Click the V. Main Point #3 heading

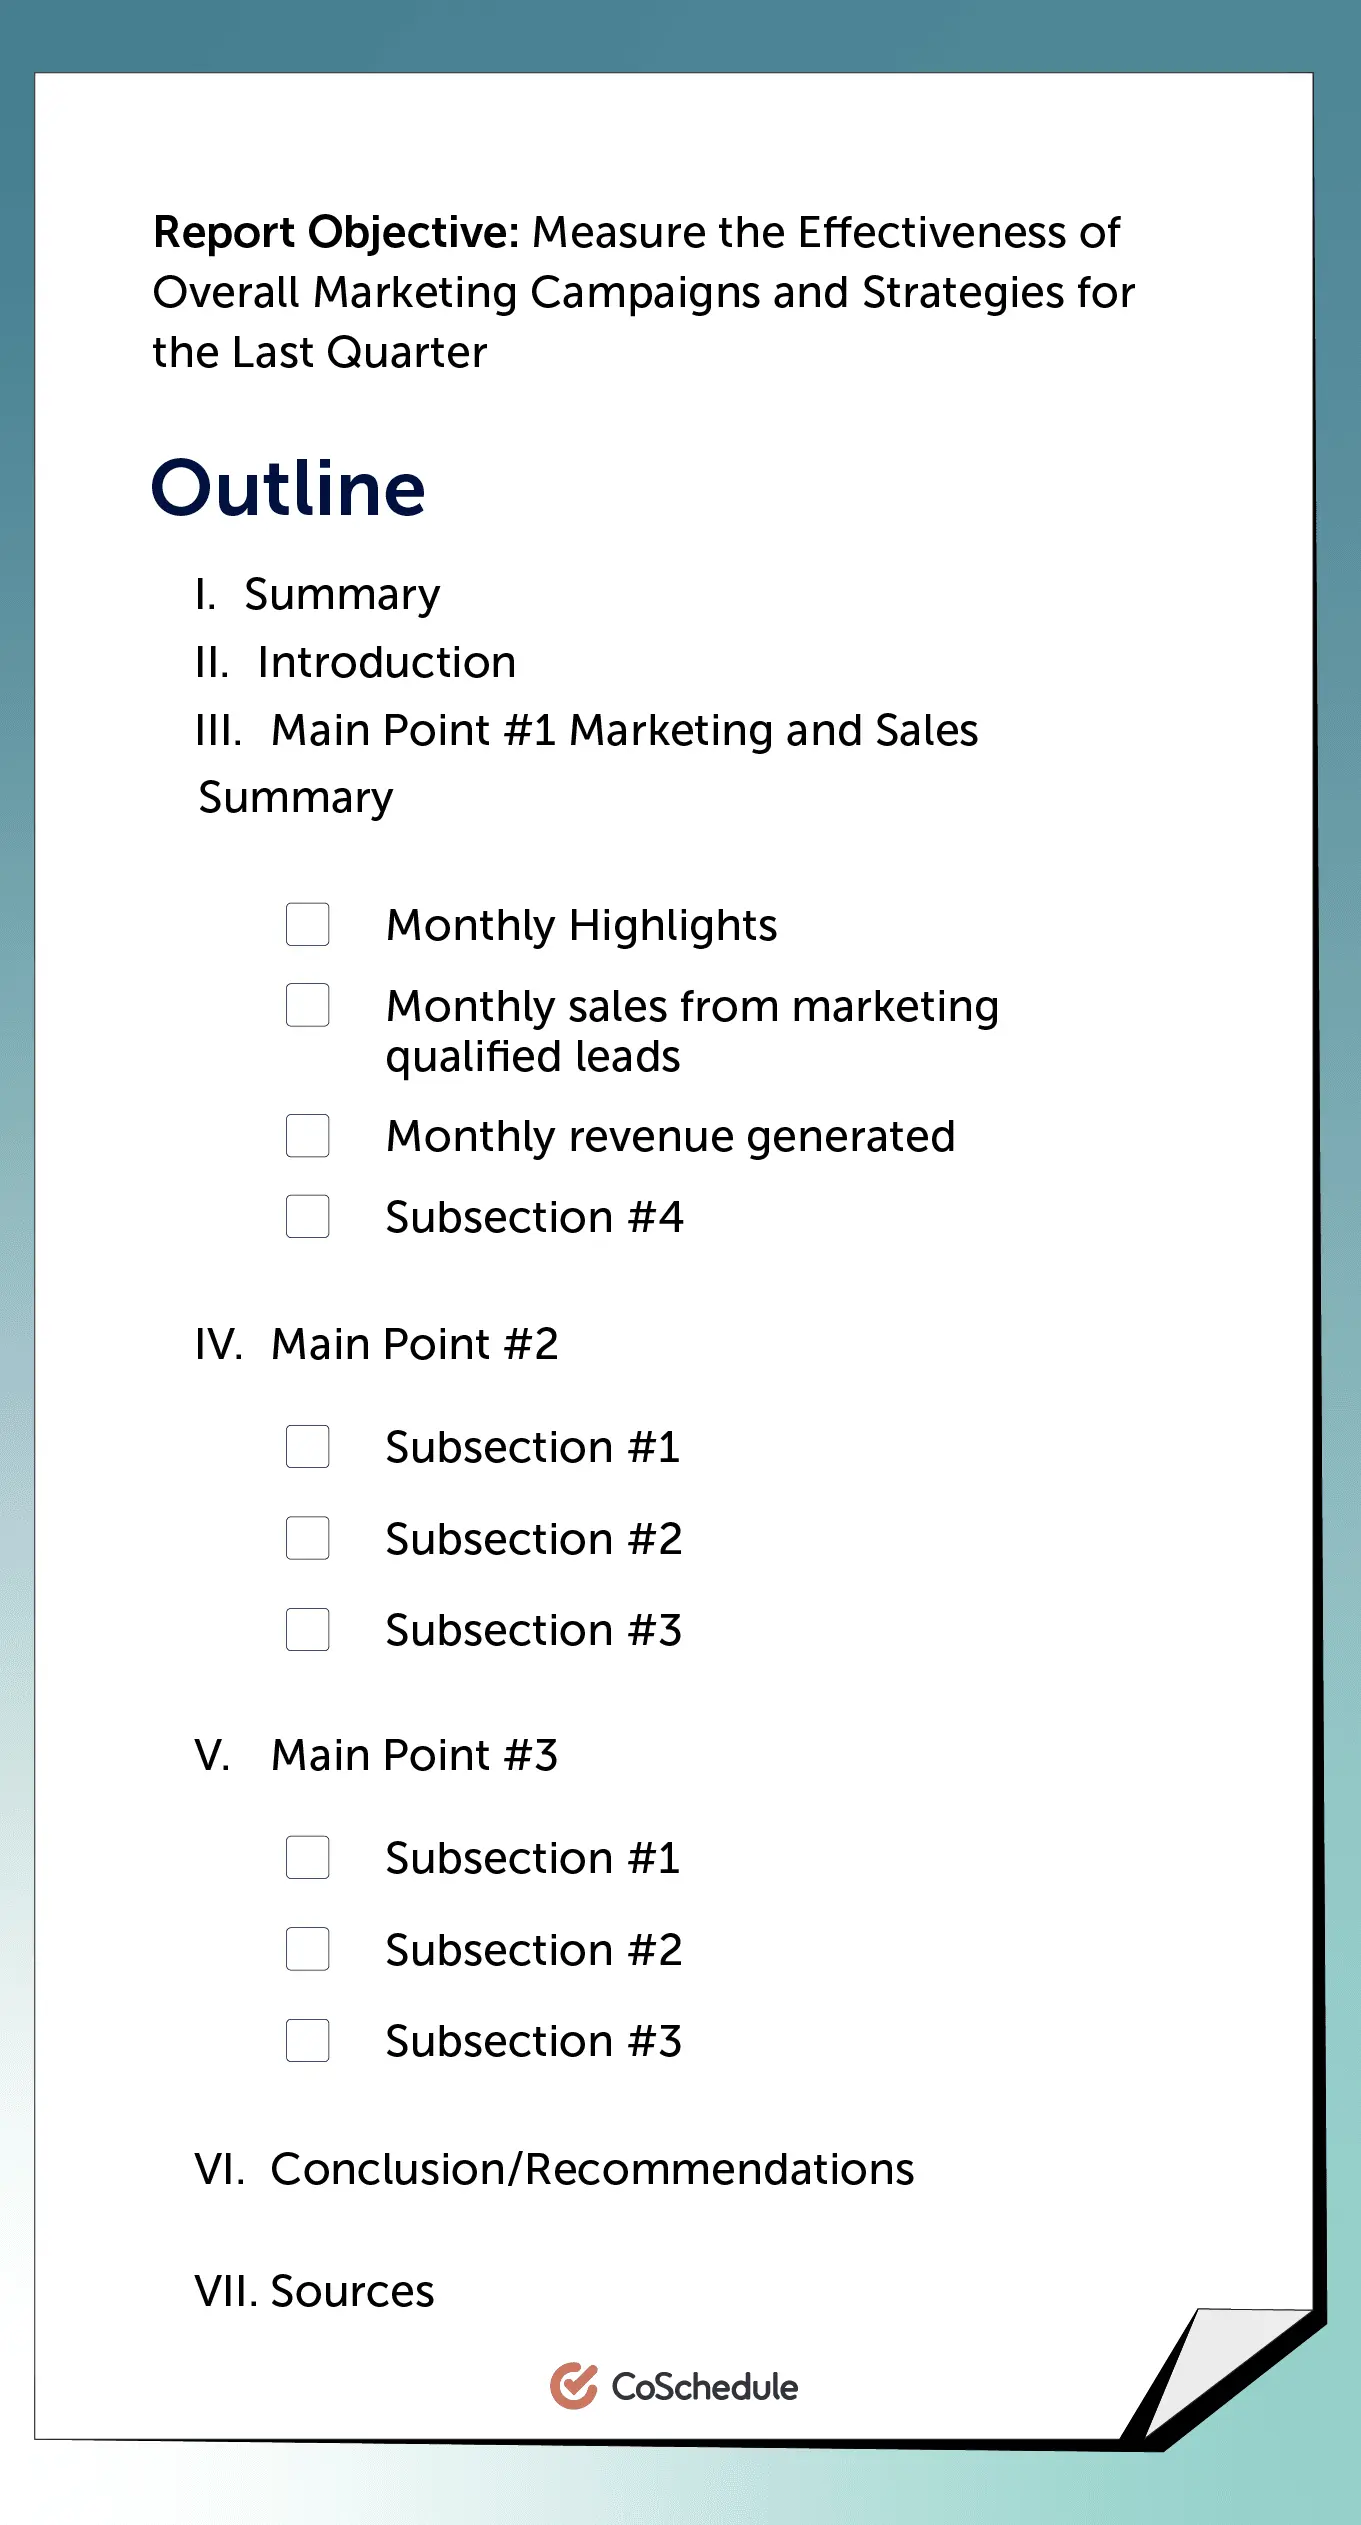377,1755
